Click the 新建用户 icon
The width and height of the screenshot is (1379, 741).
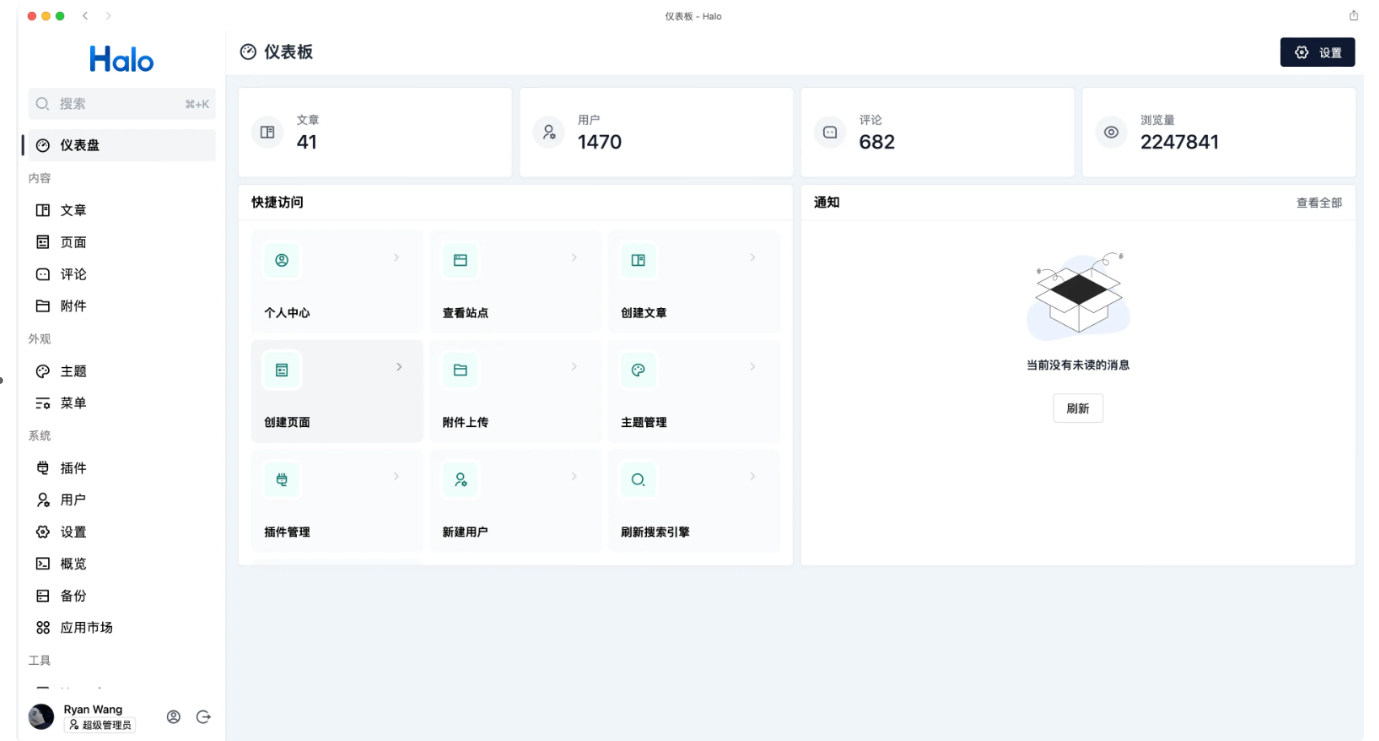tap(460, 480)
